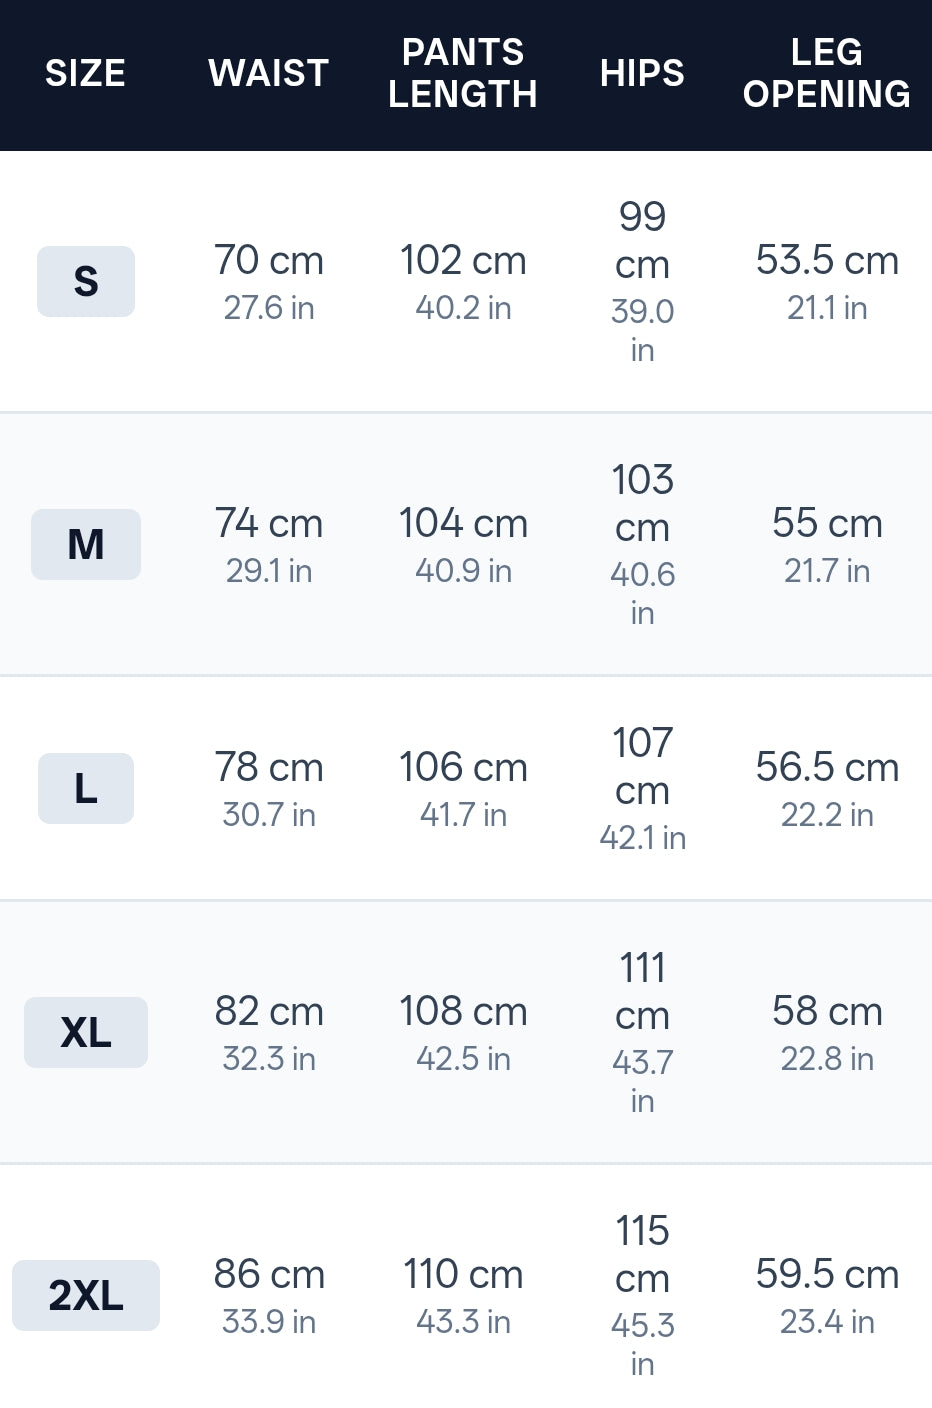Image resolution: width=932 pixels, height=1408 pixels.
Task: Select the M size badge
Action: [x=86, y=544]
